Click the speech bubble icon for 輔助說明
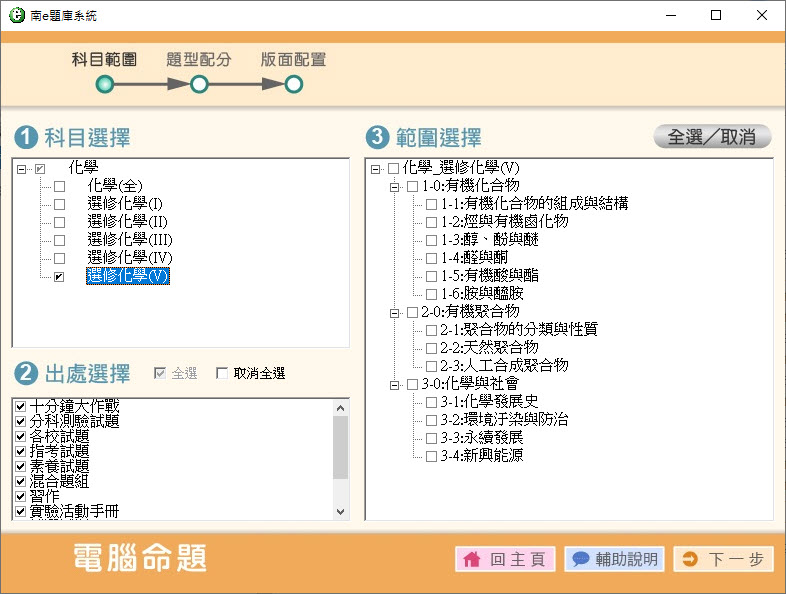The width and height of the screenshot is (786, 594). 581,560
